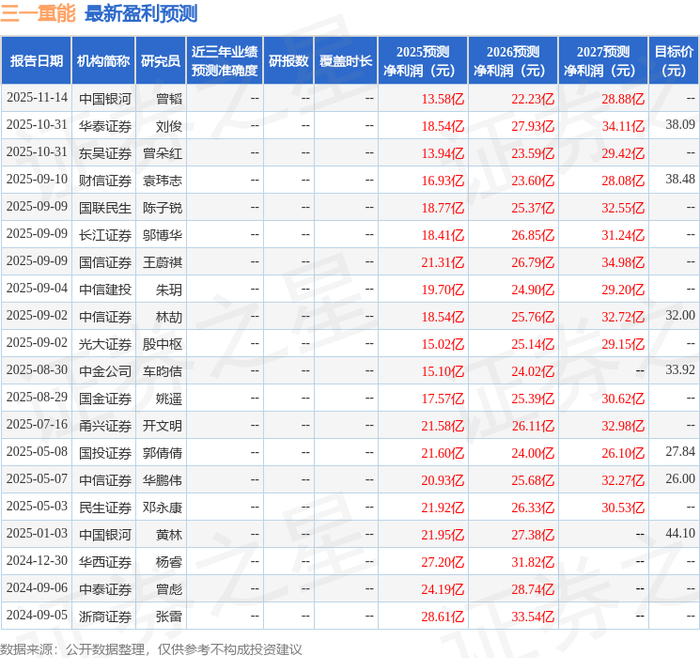Select date 2025-08-29
The width and height of the screenshot is (700, 658).
point(37,397)
